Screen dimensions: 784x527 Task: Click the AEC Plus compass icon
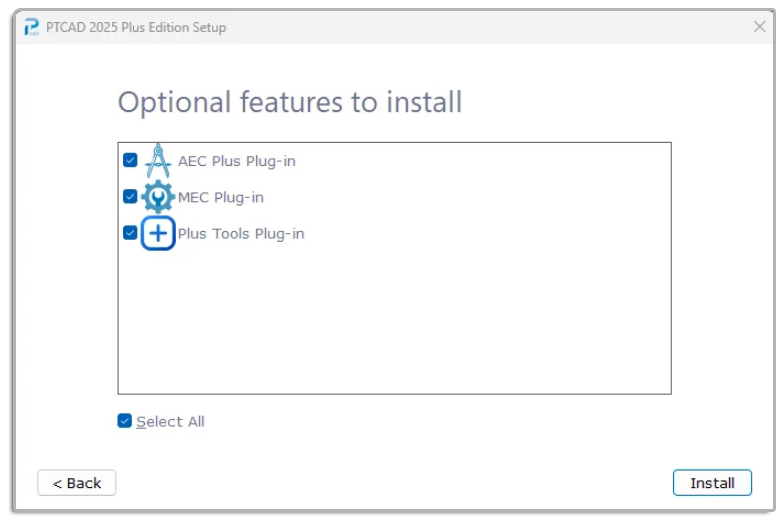click(x=158, y=160)
